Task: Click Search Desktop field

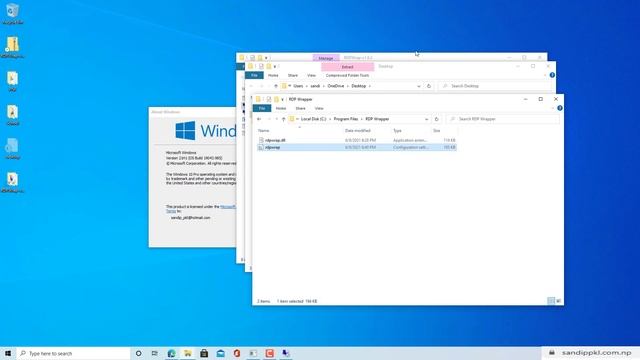Action: (495, 86)
